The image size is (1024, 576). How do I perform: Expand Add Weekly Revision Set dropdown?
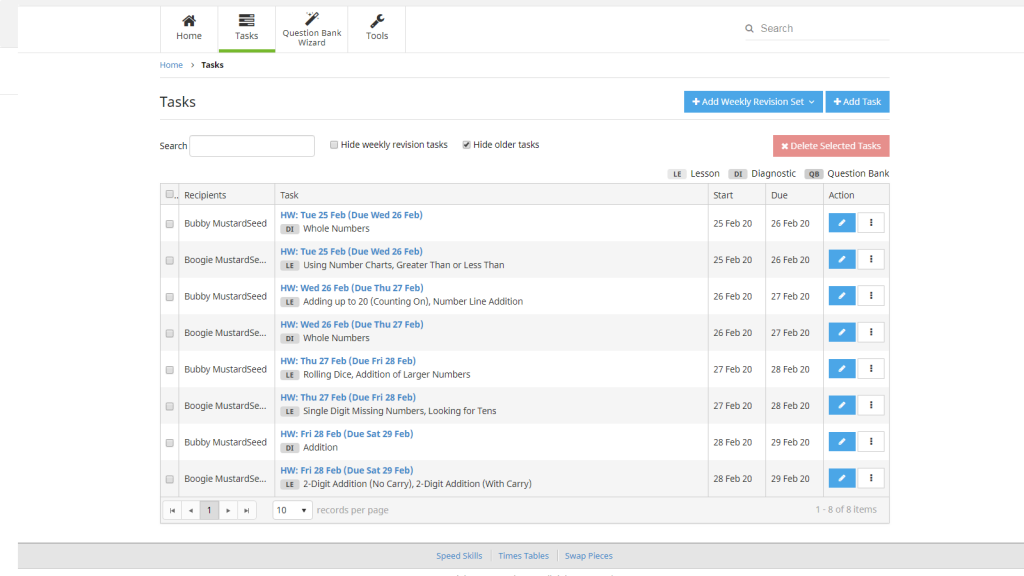[x=753, y=102]
